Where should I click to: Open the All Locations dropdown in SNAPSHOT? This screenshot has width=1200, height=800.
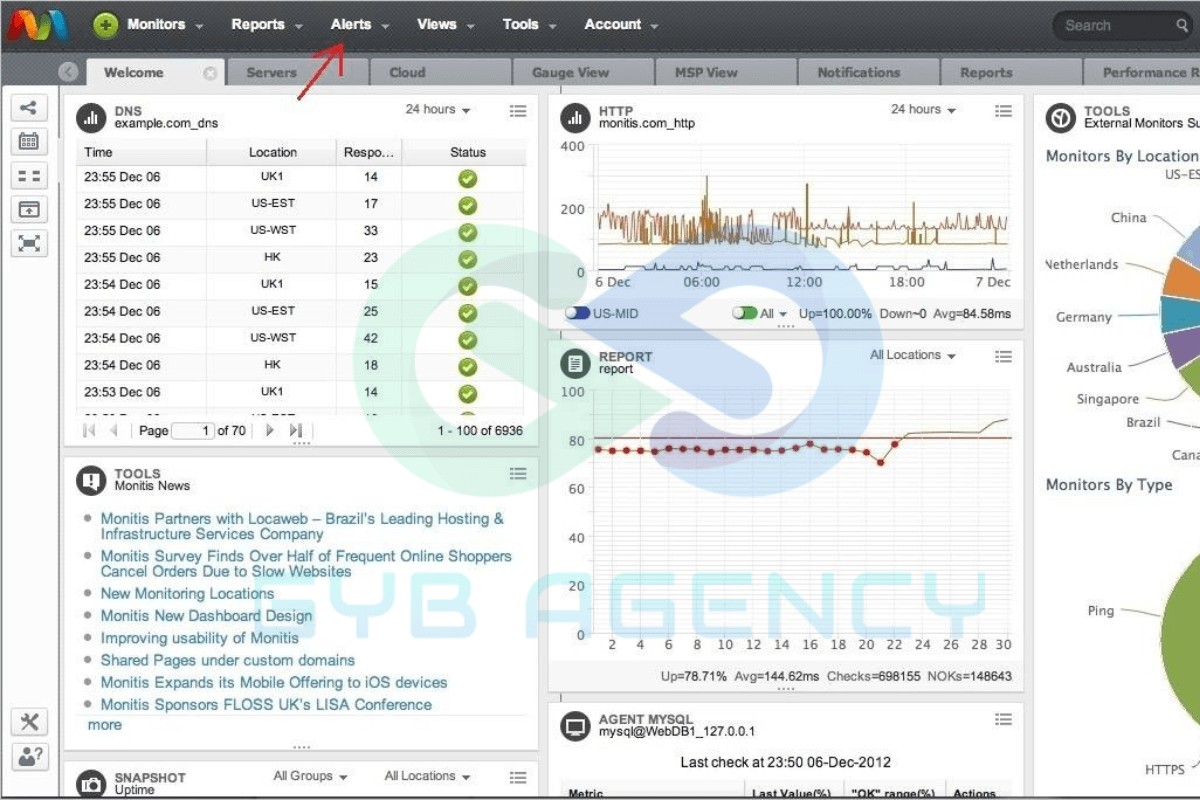click(x=427, y=776)
